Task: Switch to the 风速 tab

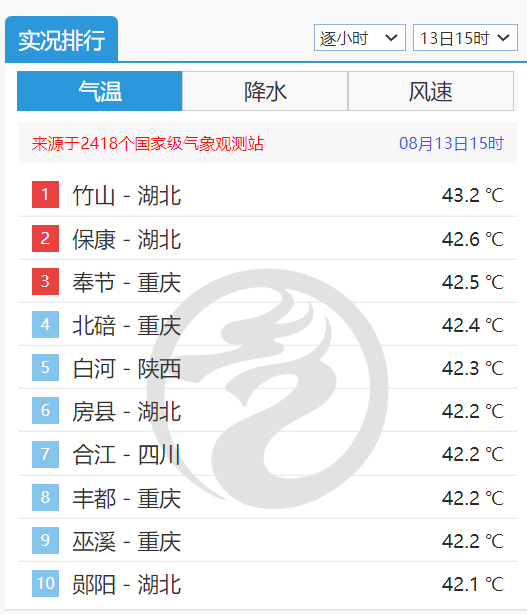Action: pos(431,91)
